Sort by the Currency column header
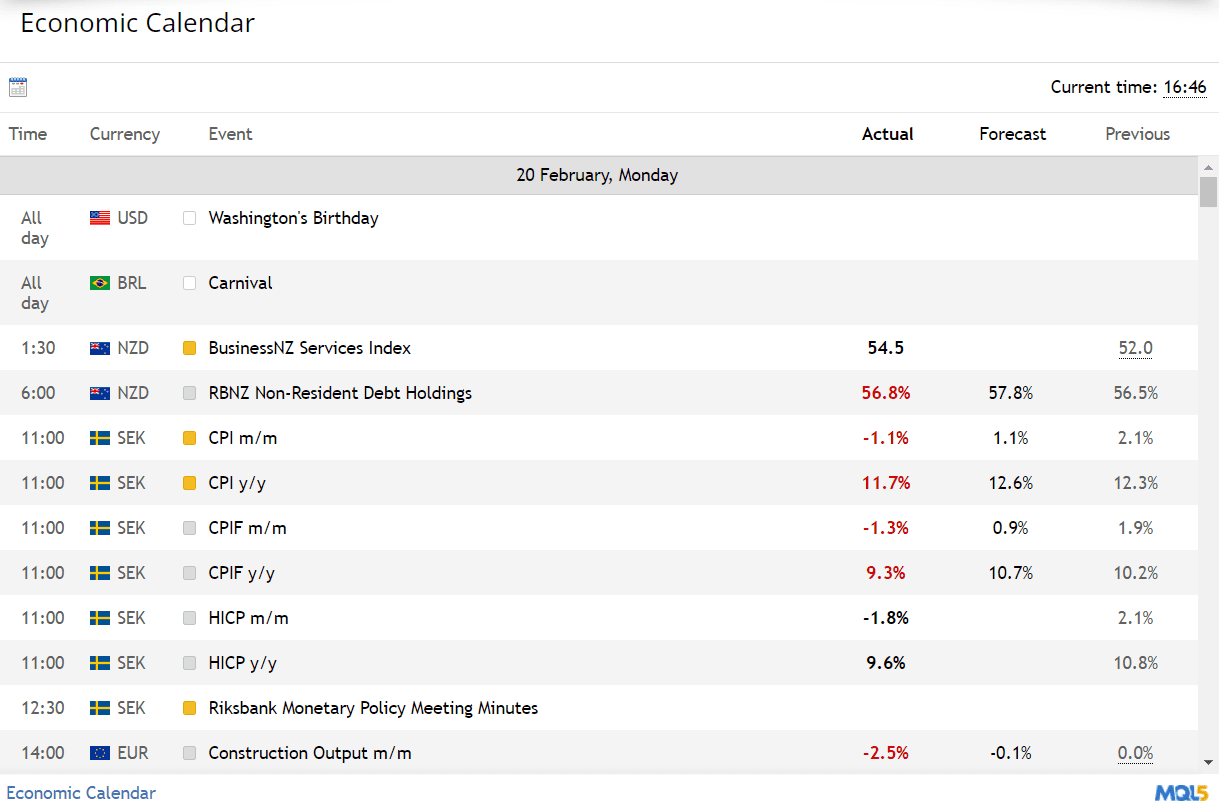Image resolution: width=1219 pixels, height=809 pixels. click(124, 133)
